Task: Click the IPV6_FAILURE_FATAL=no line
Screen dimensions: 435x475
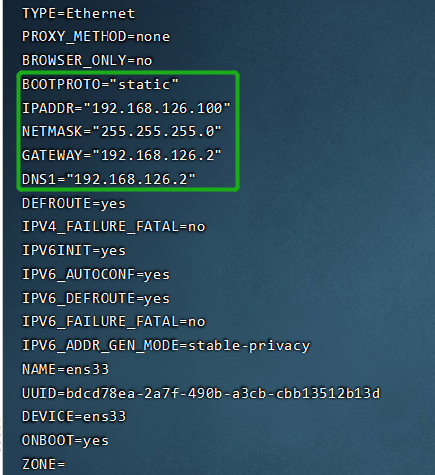Action: coord(113,322)
